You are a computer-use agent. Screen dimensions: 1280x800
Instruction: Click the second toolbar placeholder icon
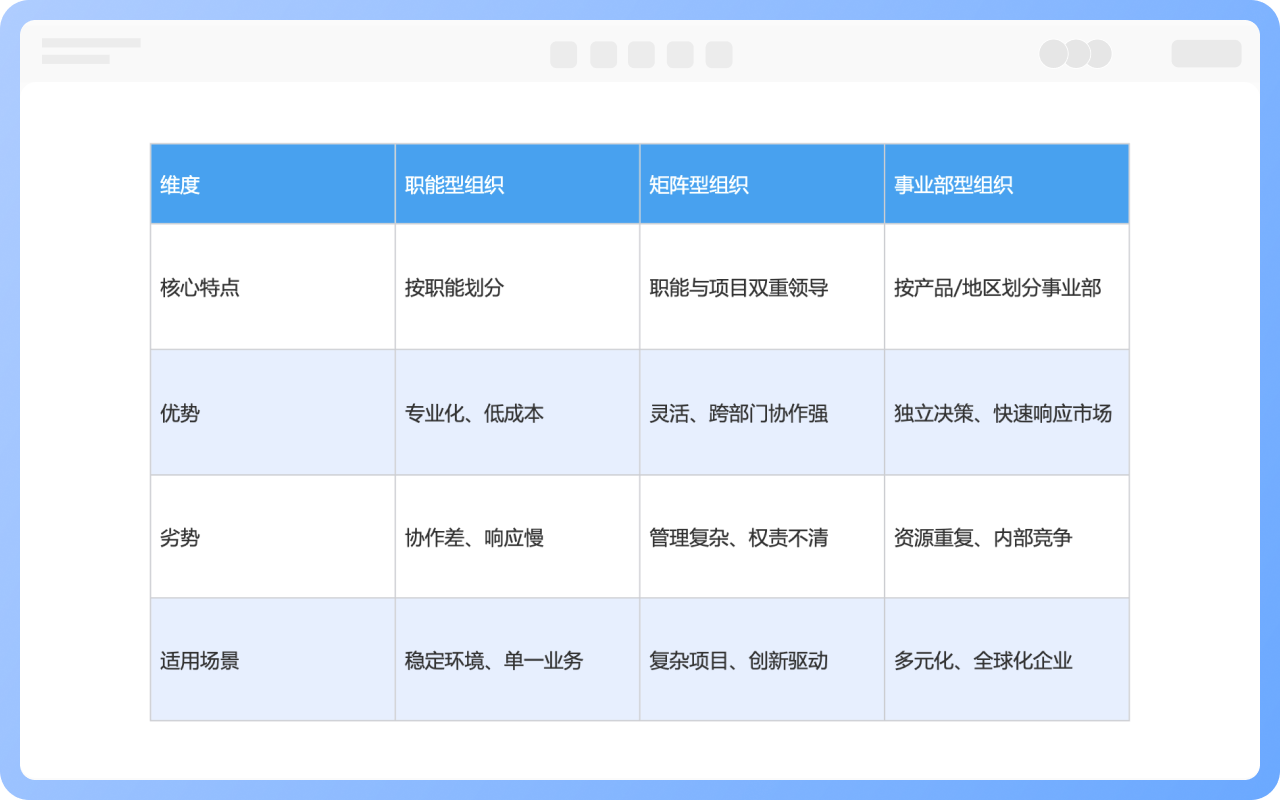602,54
